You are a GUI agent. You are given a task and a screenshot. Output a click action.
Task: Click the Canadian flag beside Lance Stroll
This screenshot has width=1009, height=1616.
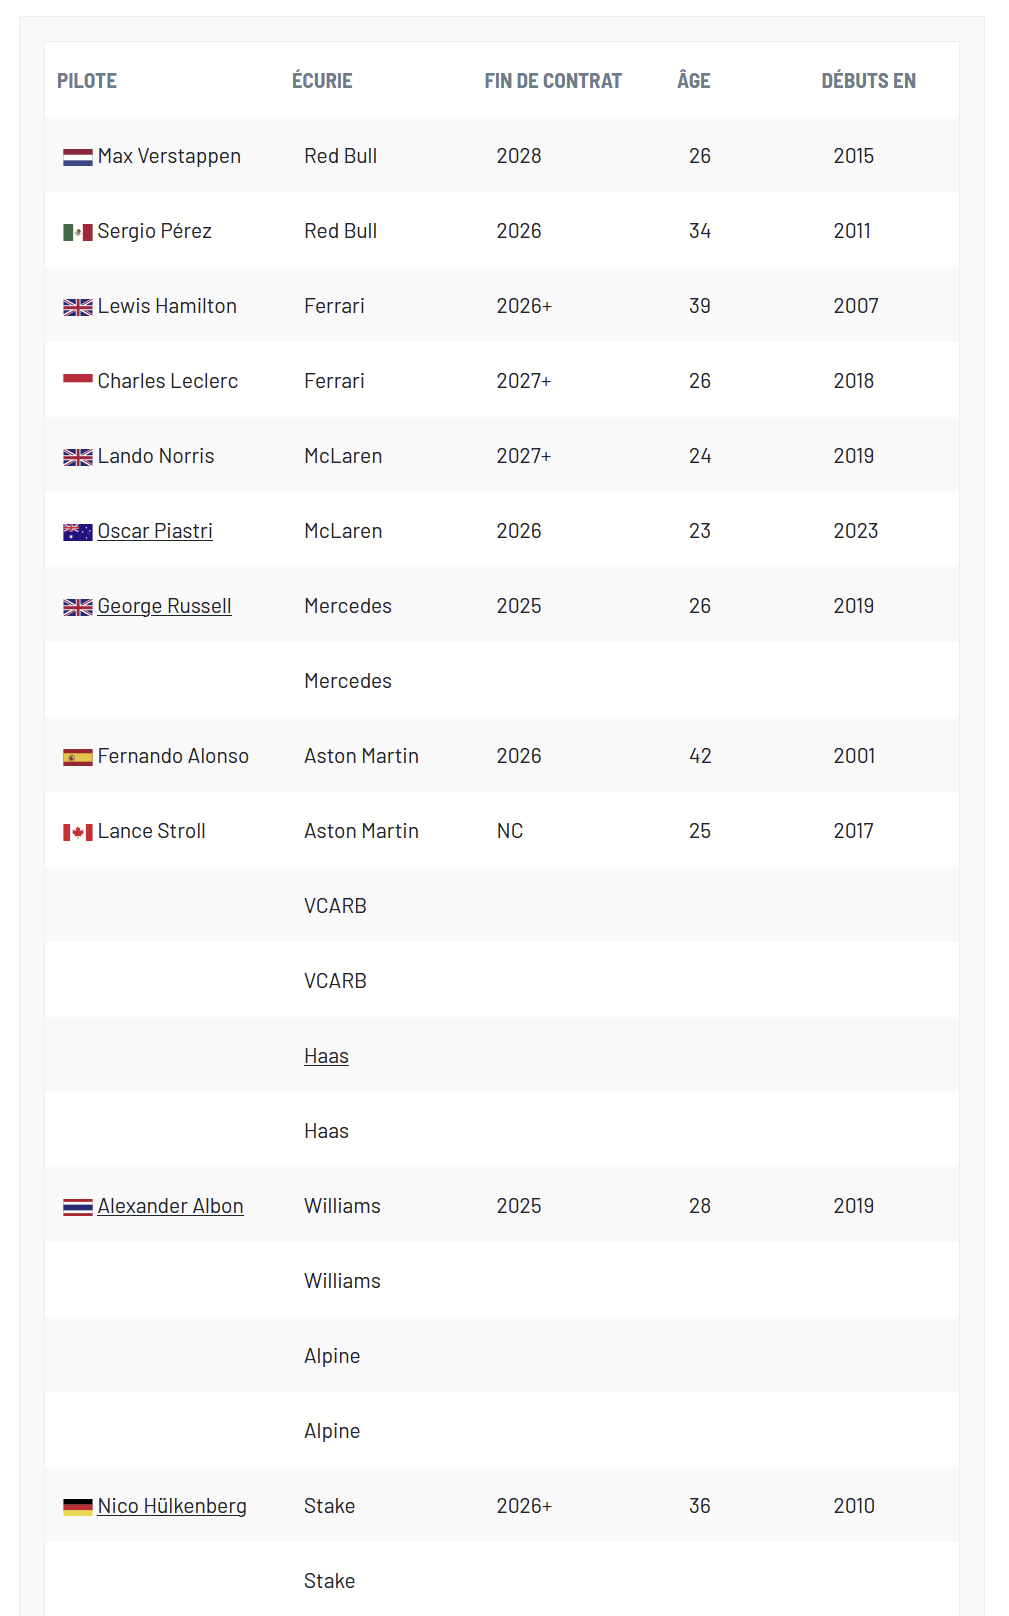(77, 832)
